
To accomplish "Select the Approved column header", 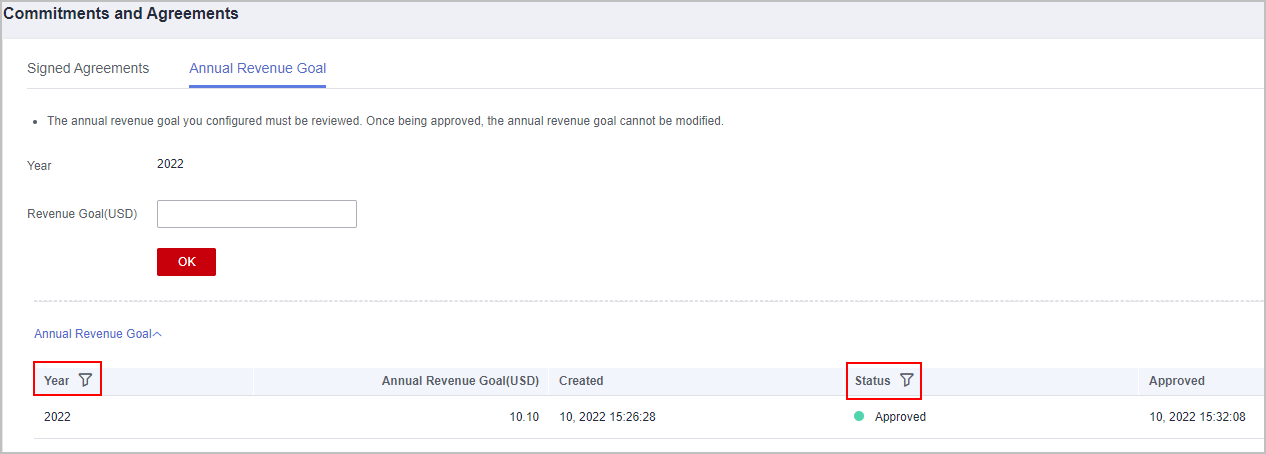I will [1176, 381].
